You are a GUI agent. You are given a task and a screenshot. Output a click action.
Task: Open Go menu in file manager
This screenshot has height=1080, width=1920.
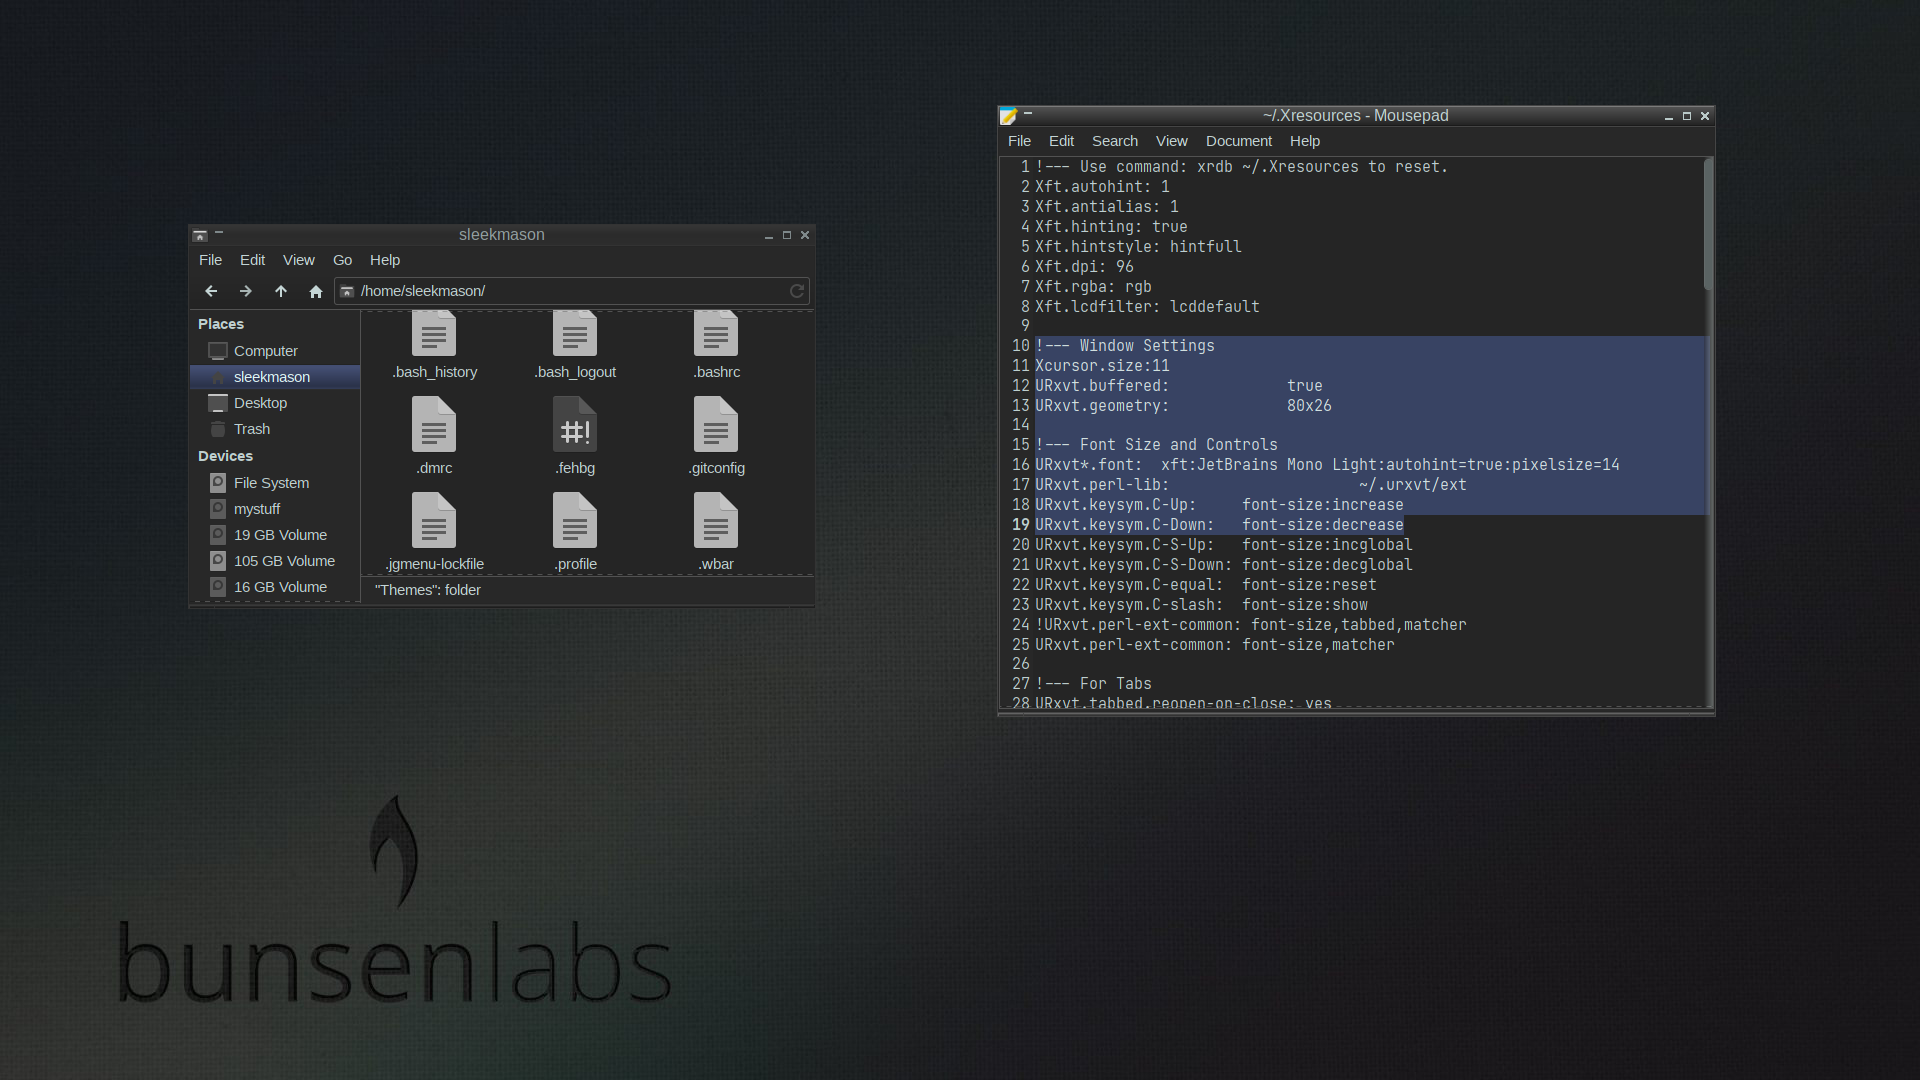click(342, 260)
